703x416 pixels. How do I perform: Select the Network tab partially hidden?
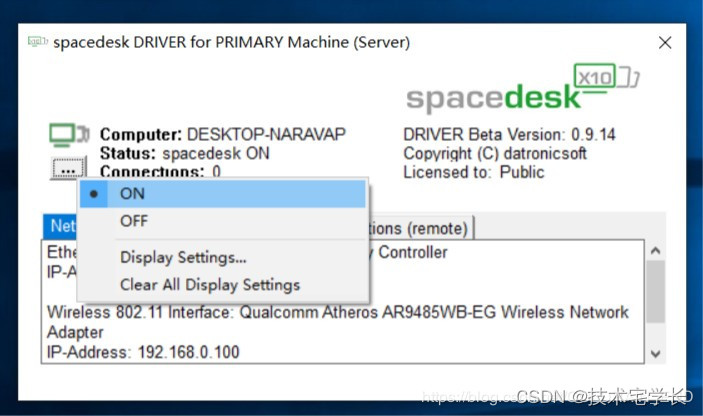click(61, 226)
